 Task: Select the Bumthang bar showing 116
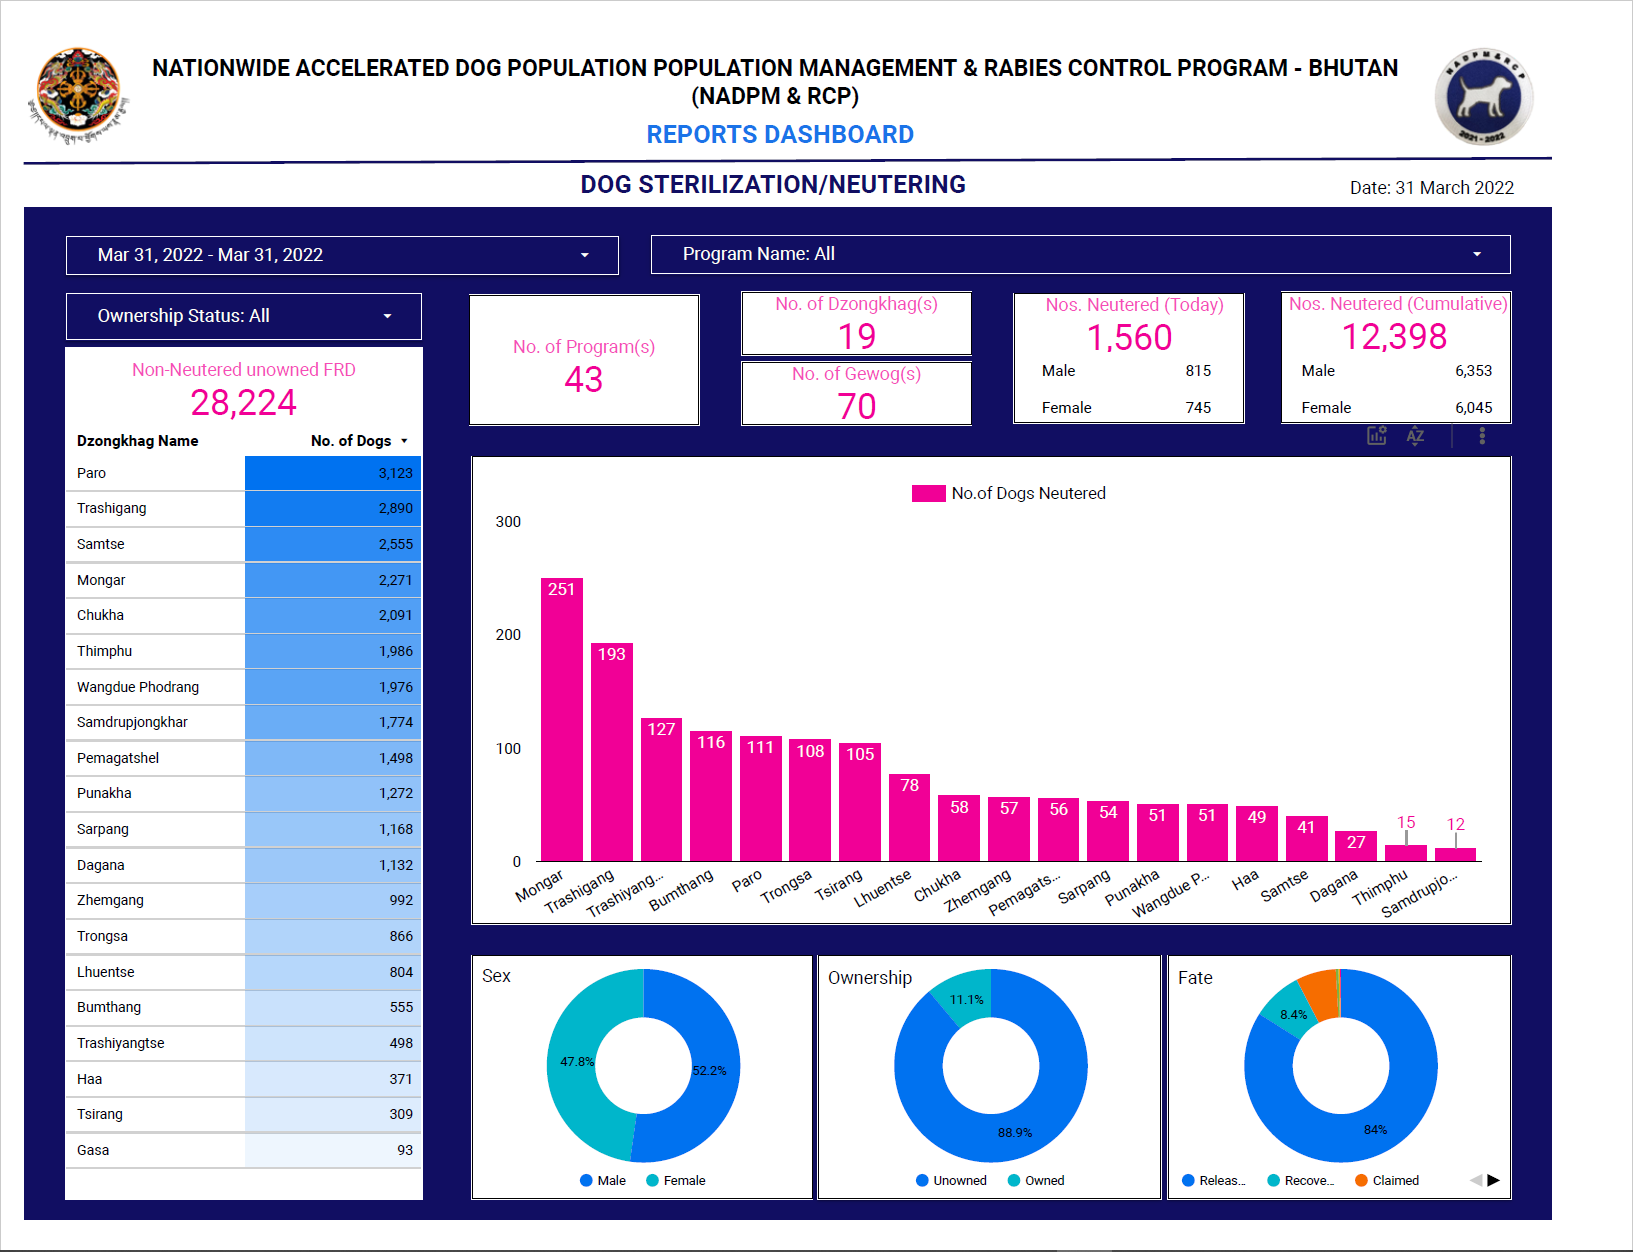pyautogui.click(x=711, y=796)
